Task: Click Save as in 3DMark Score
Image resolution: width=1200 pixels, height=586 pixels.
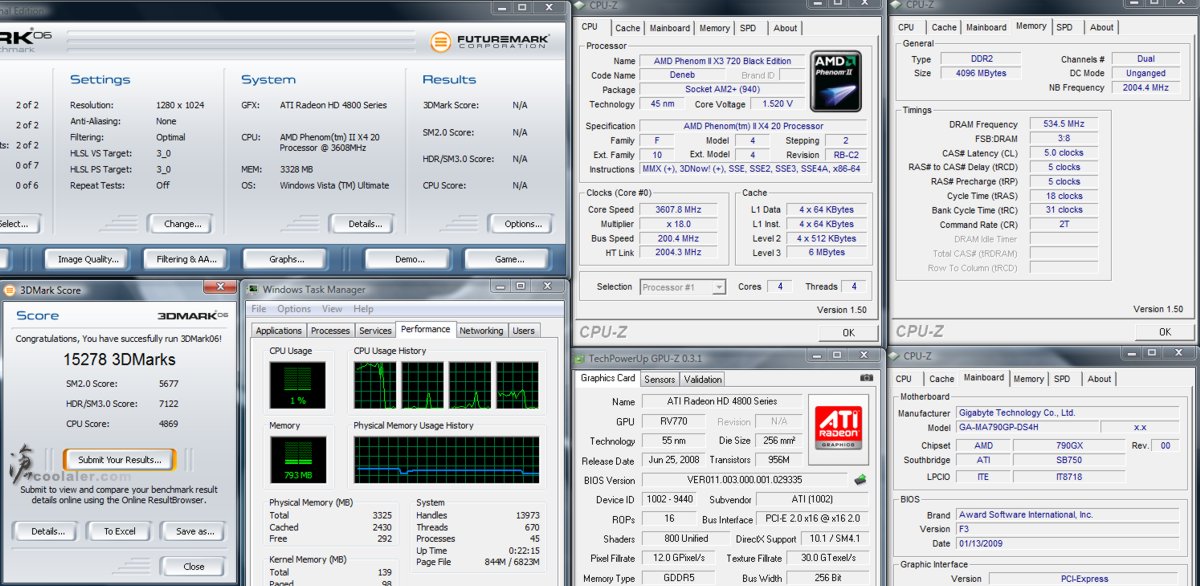Action: click(x=195, y=531)
